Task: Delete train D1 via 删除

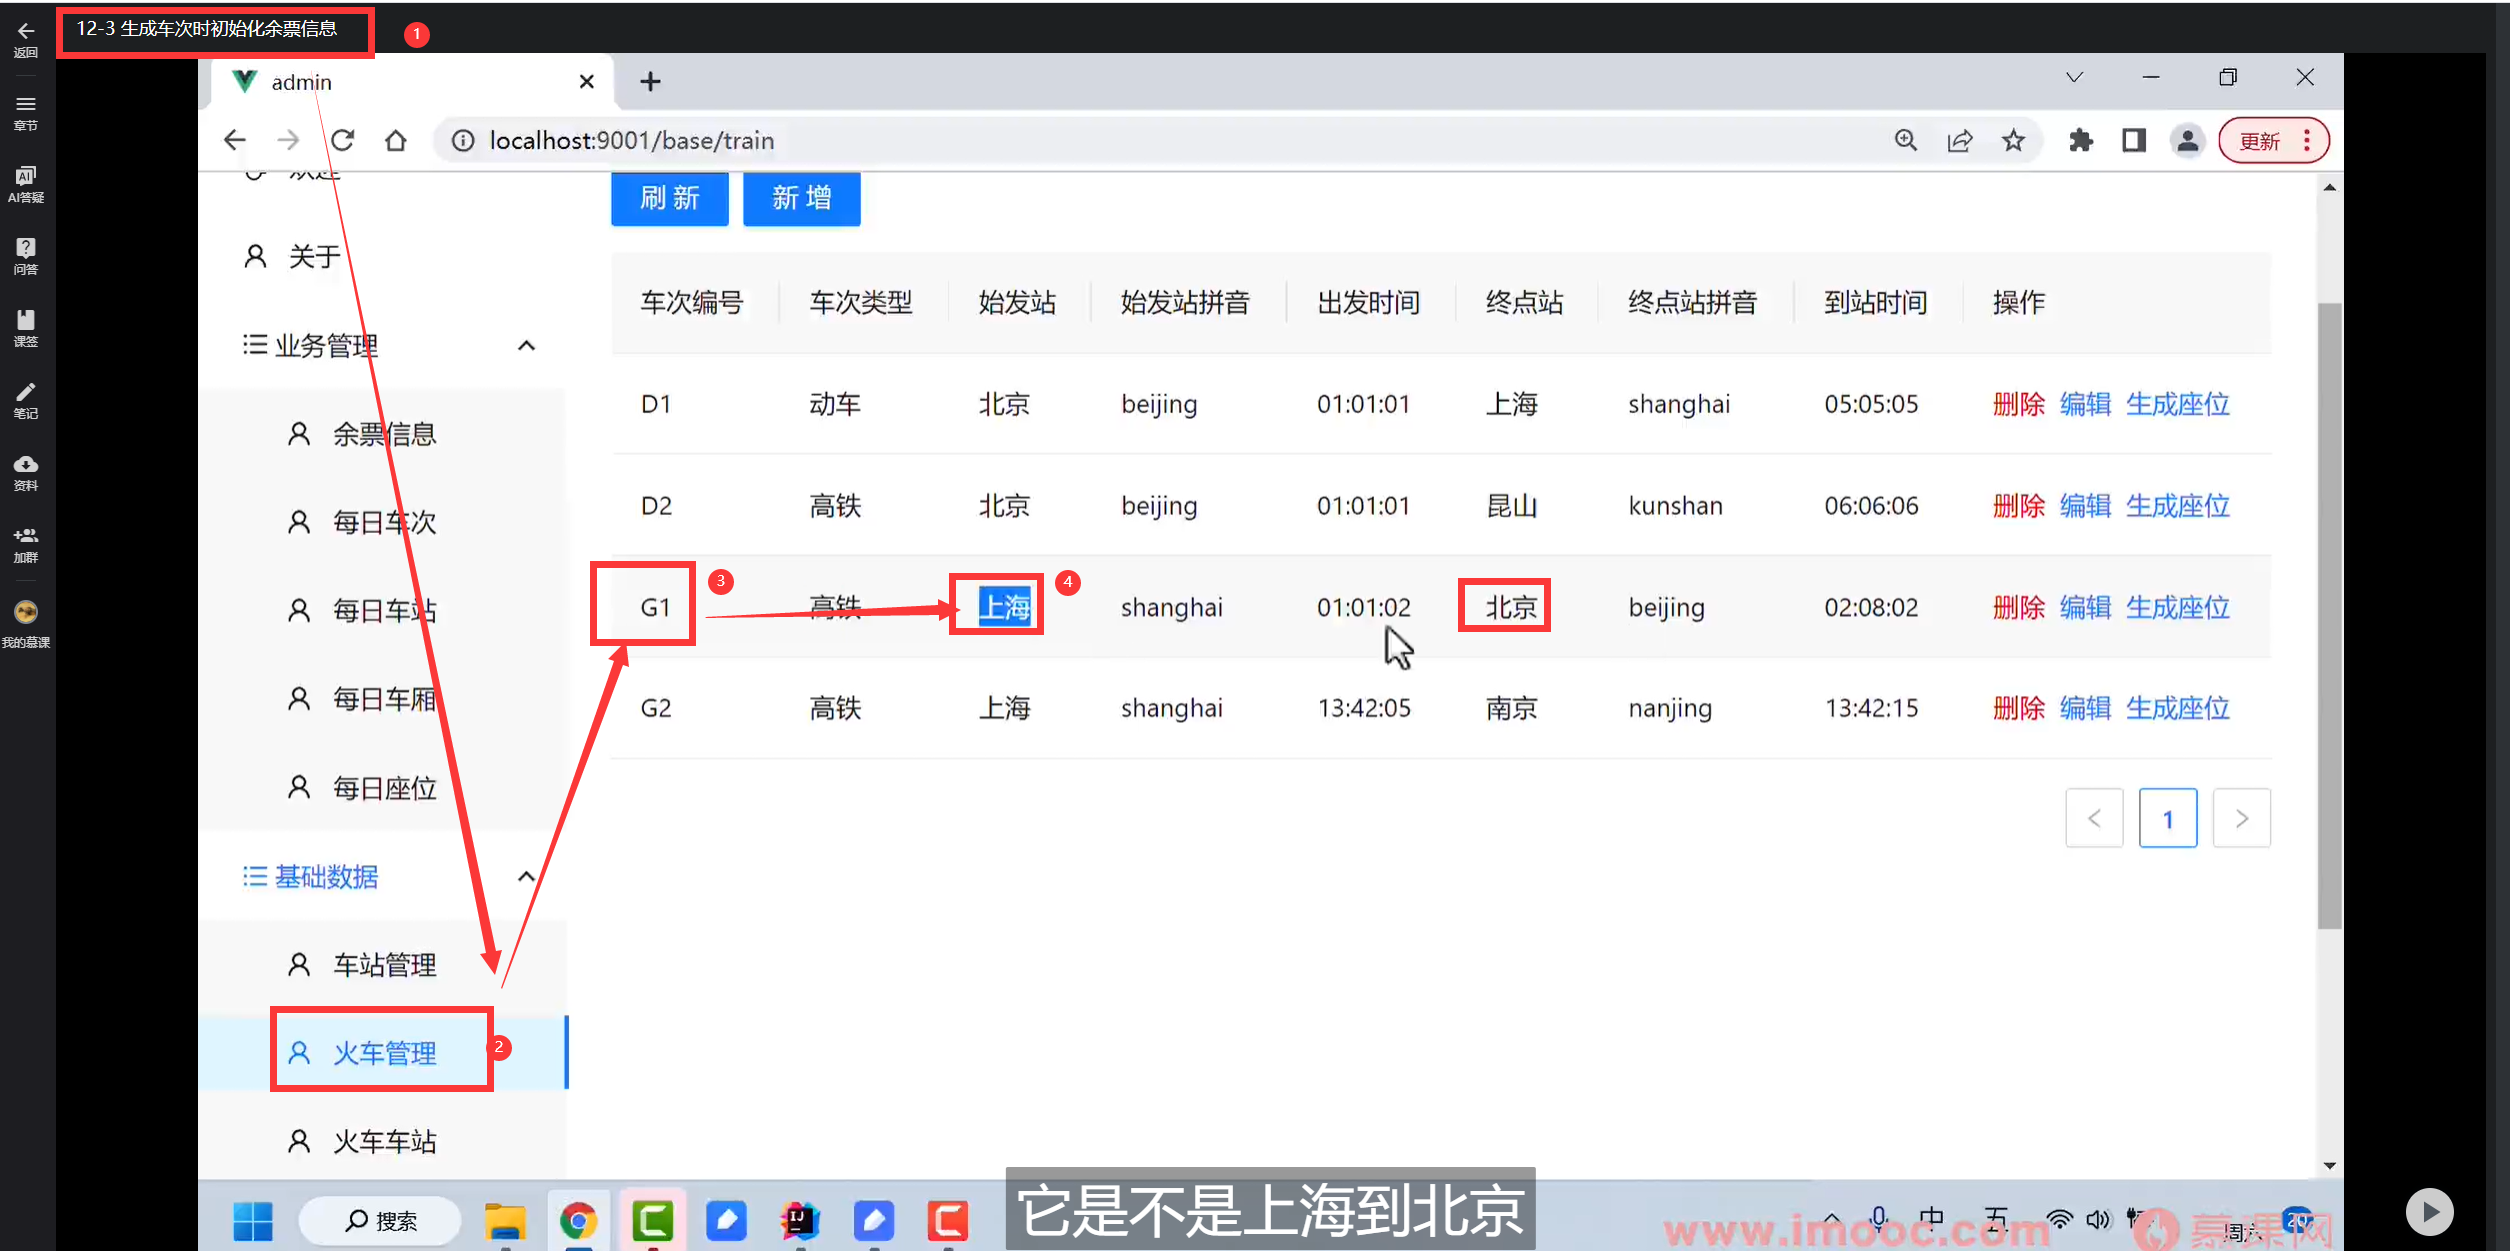Action: [x=2018, y=404]
